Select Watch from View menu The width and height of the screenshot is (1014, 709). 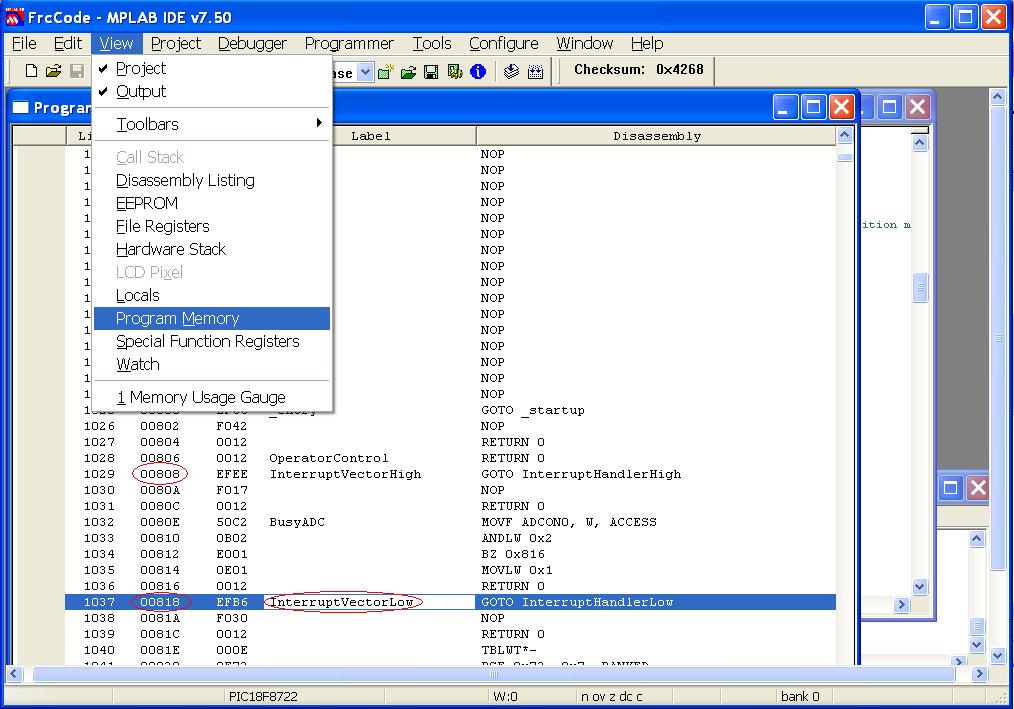211,364
